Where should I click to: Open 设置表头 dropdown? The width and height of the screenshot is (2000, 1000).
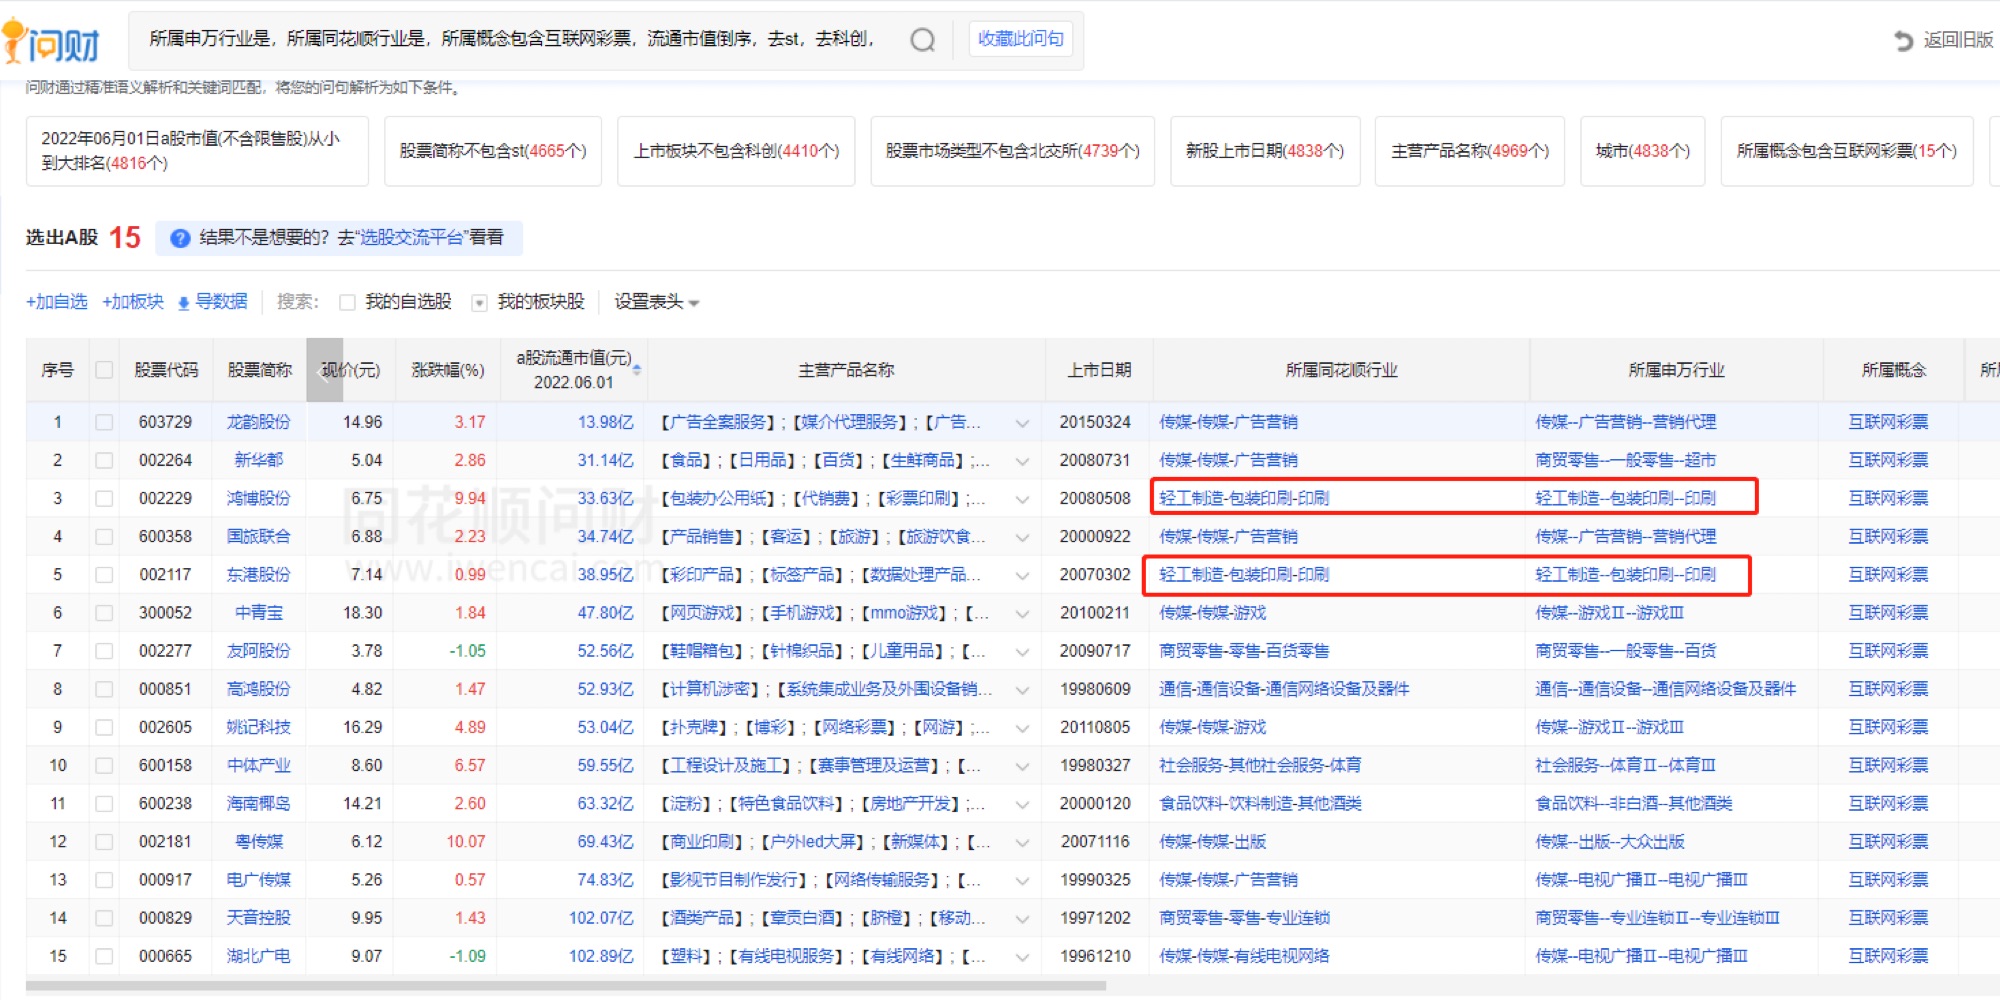click(656, 302)
